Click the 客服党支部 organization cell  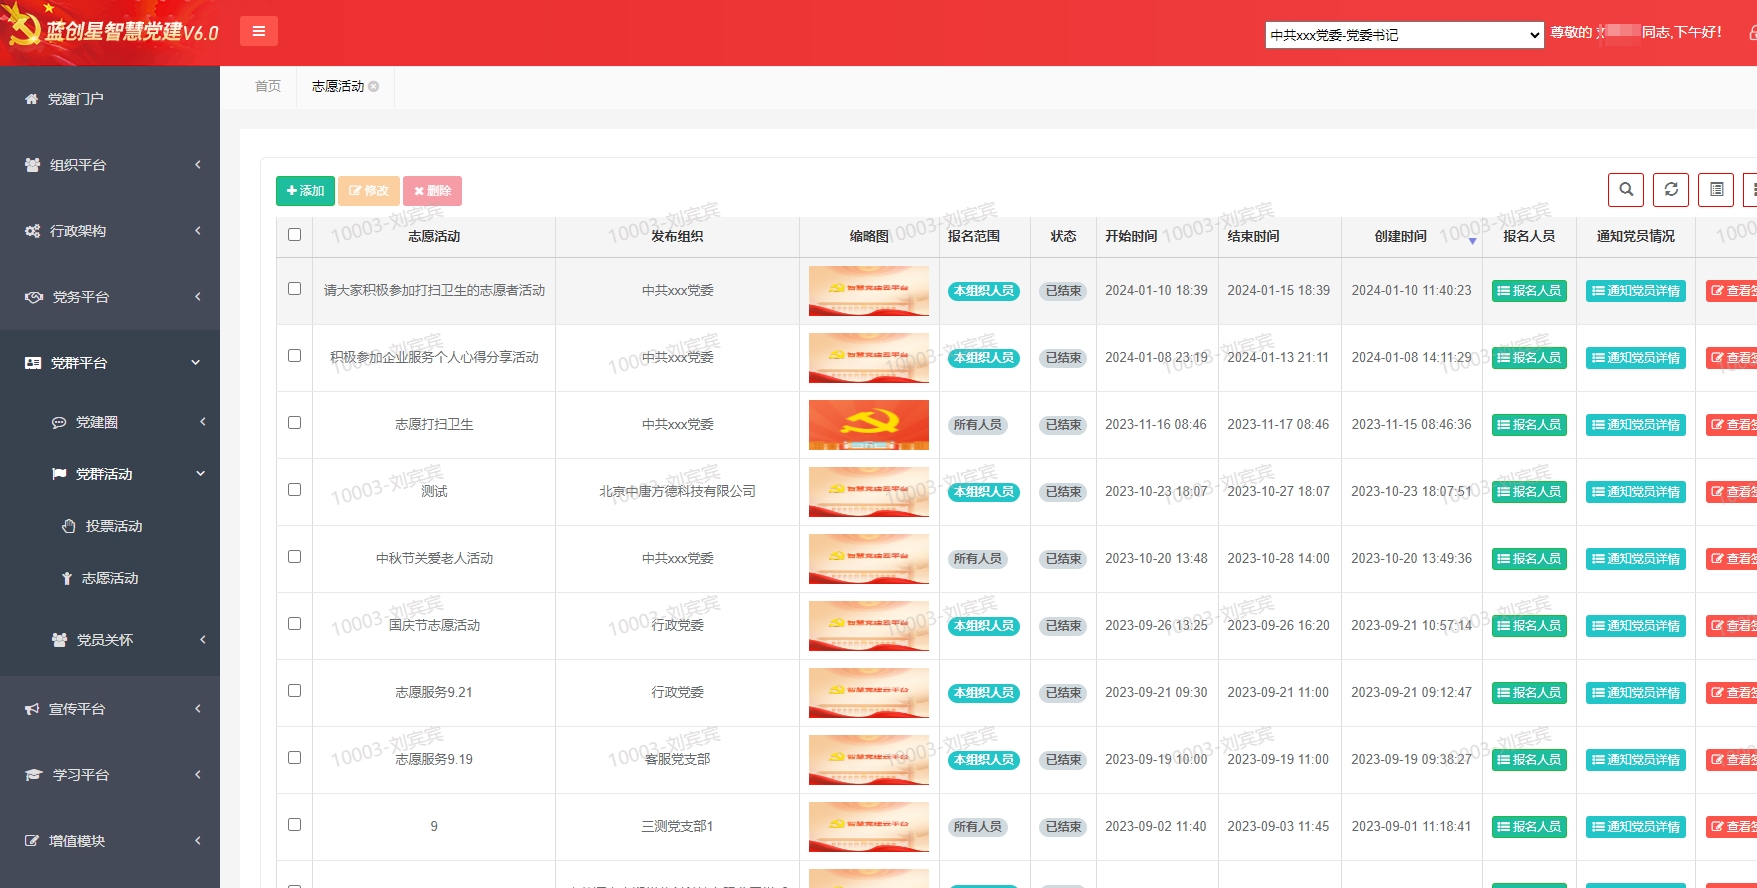click(x=677, y=759)
